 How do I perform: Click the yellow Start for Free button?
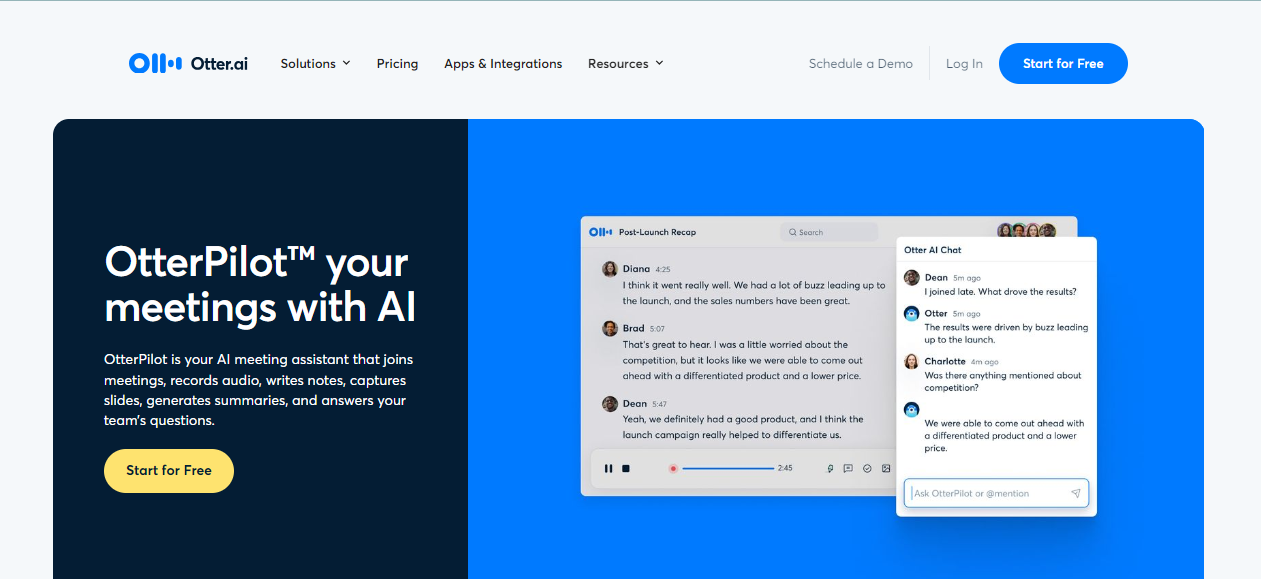pos(168,470)
